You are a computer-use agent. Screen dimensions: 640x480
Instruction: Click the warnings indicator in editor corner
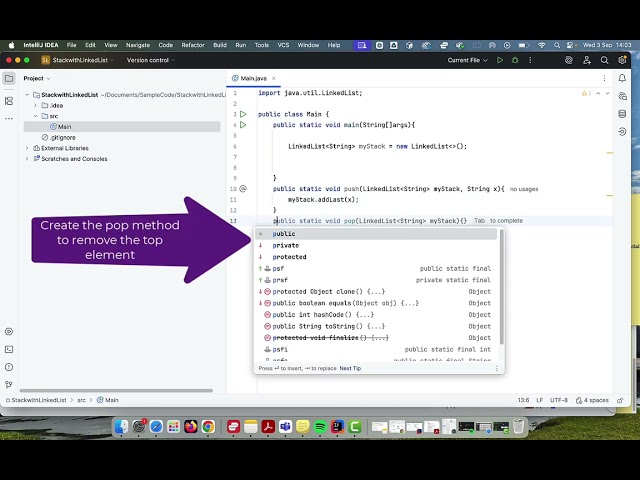pos(587,93)
